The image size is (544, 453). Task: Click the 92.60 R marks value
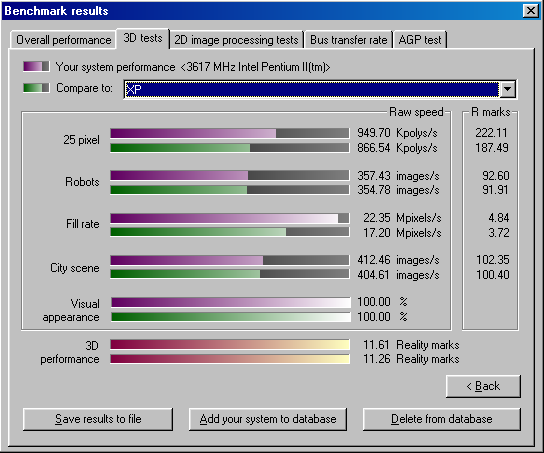coord(496,176)
